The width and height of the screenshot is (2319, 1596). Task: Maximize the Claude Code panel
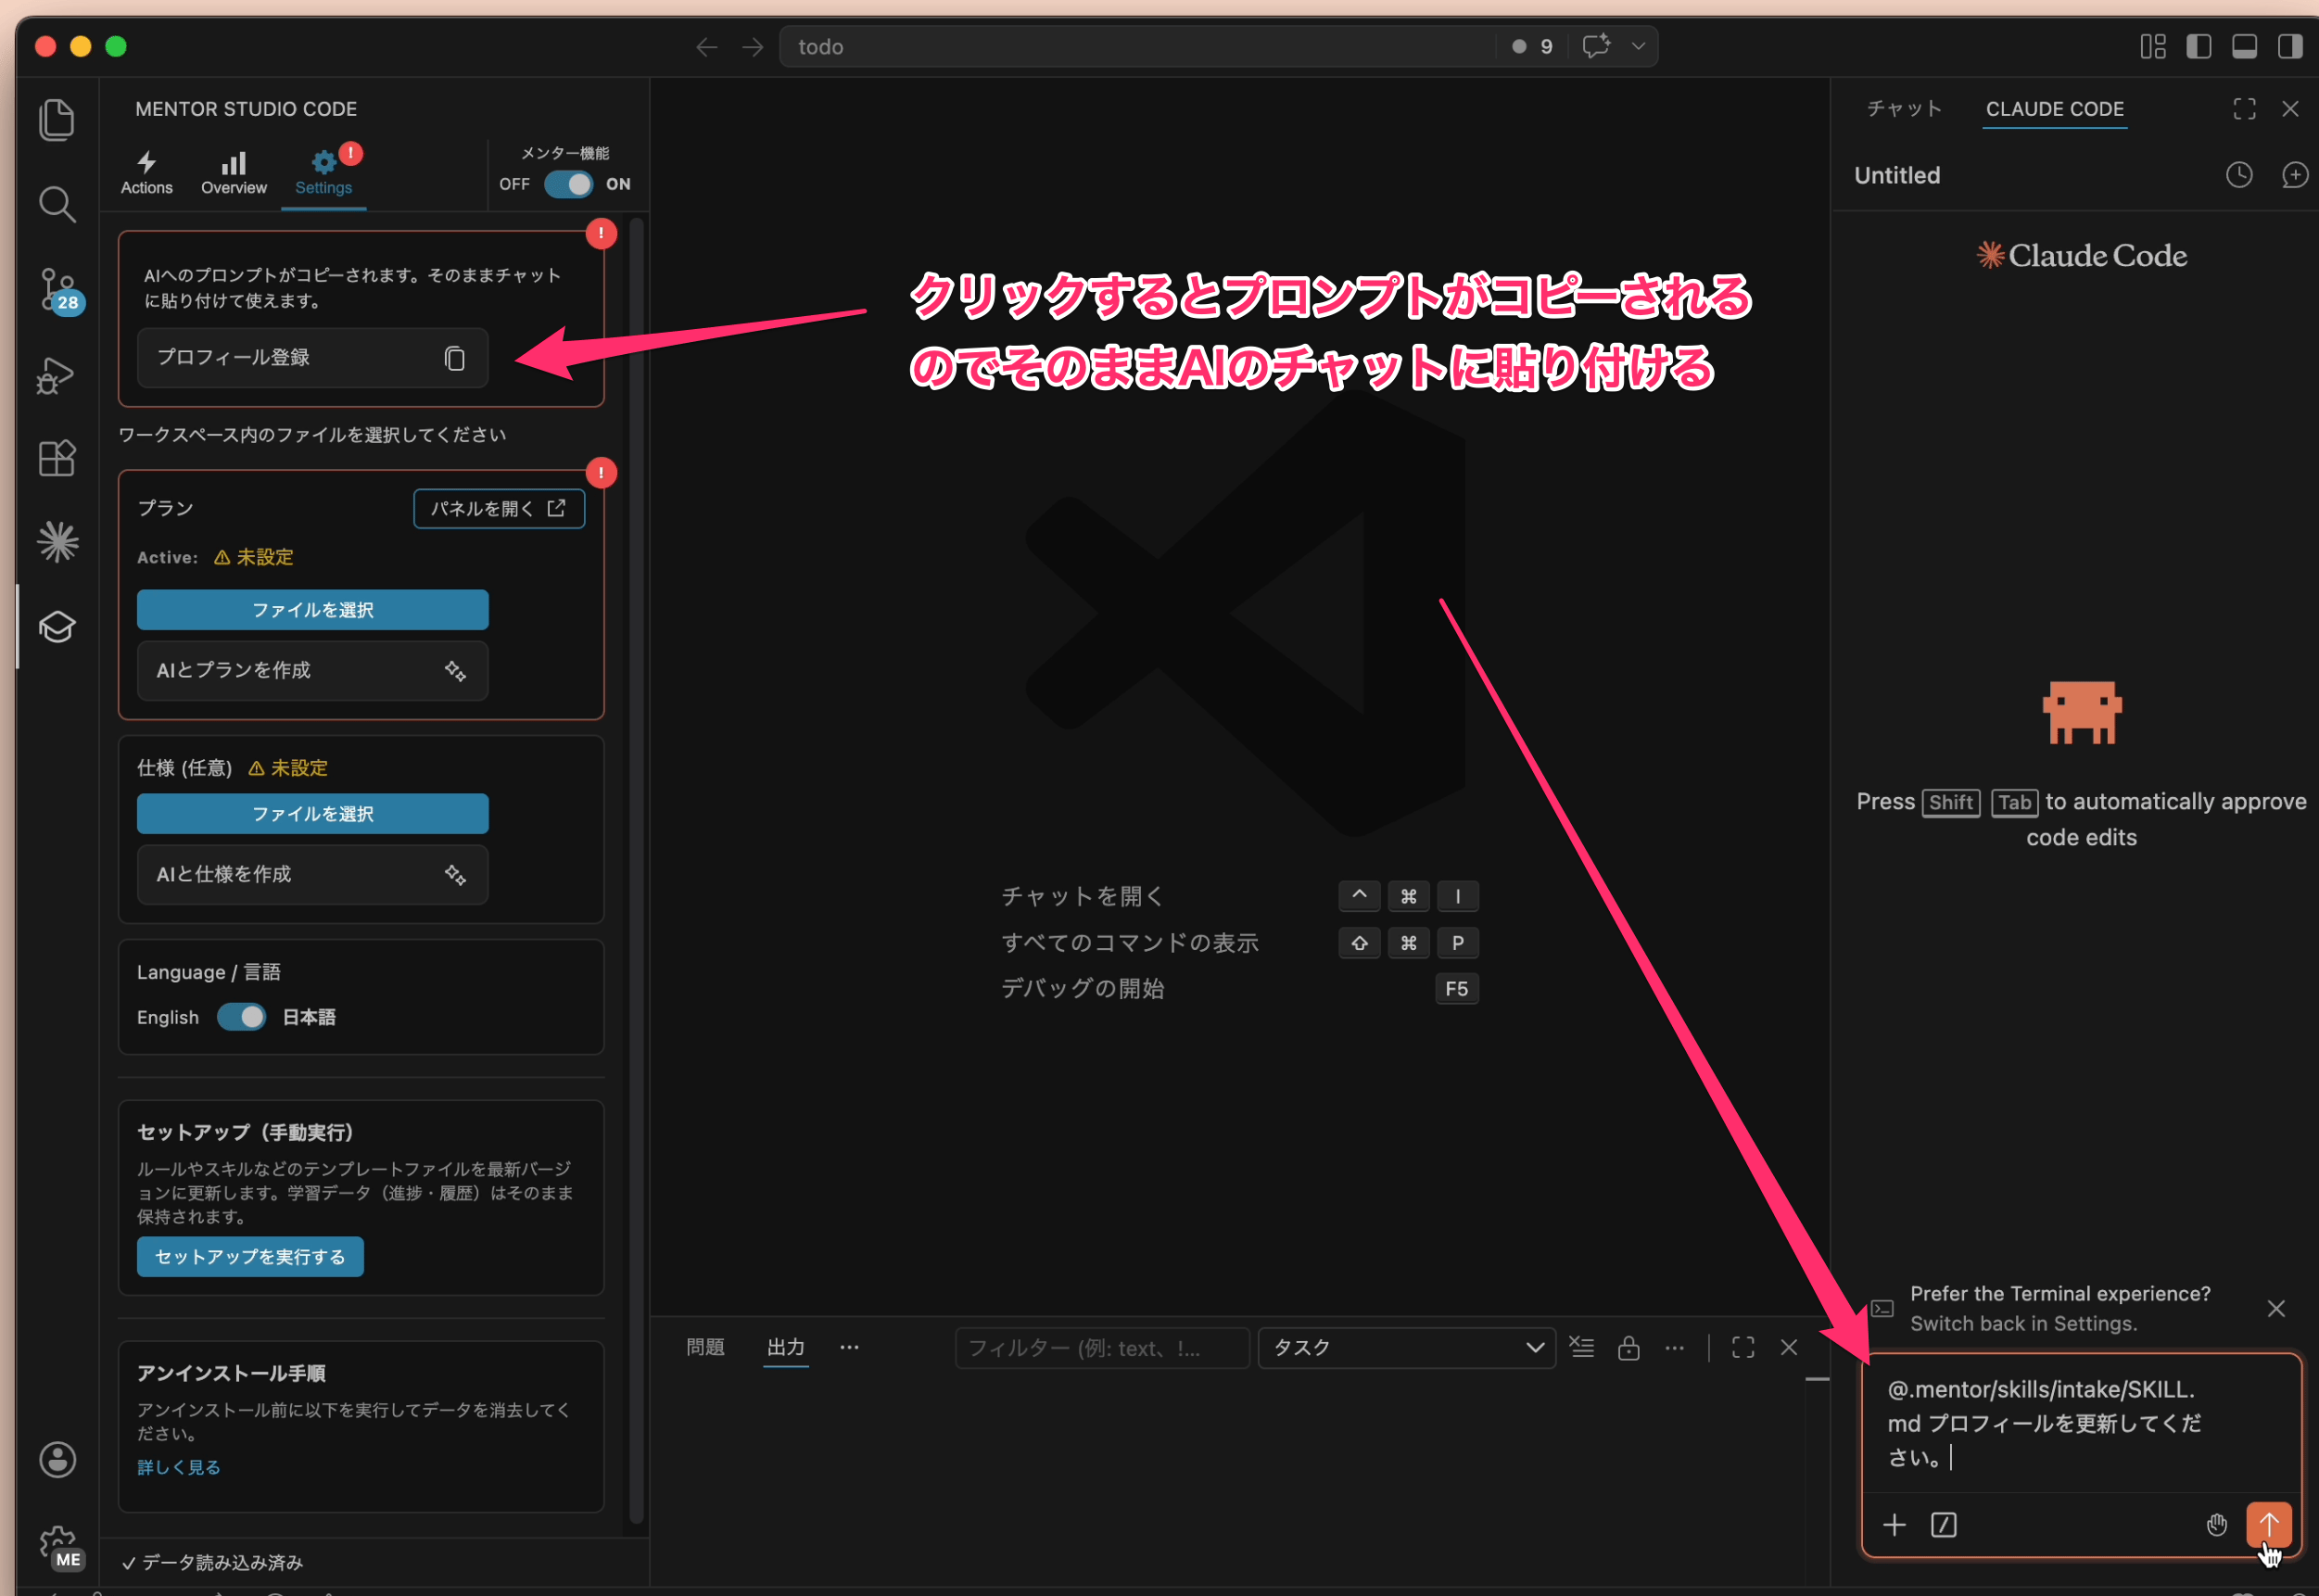(x=2244, y=109)
